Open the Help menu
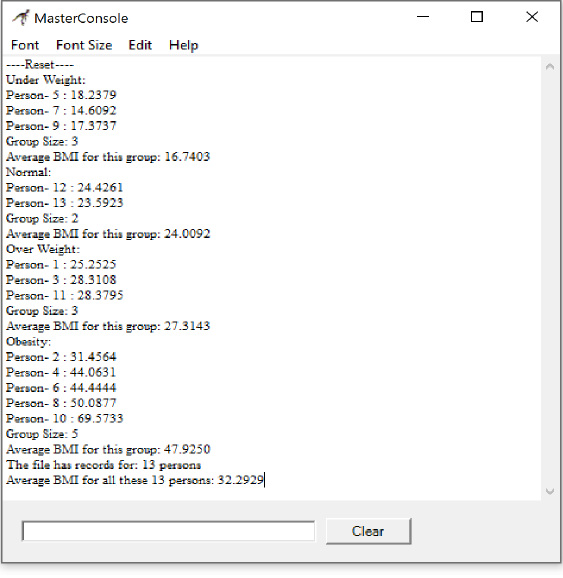Viewport: 563px width, 578px height. [x=184, y=45]
